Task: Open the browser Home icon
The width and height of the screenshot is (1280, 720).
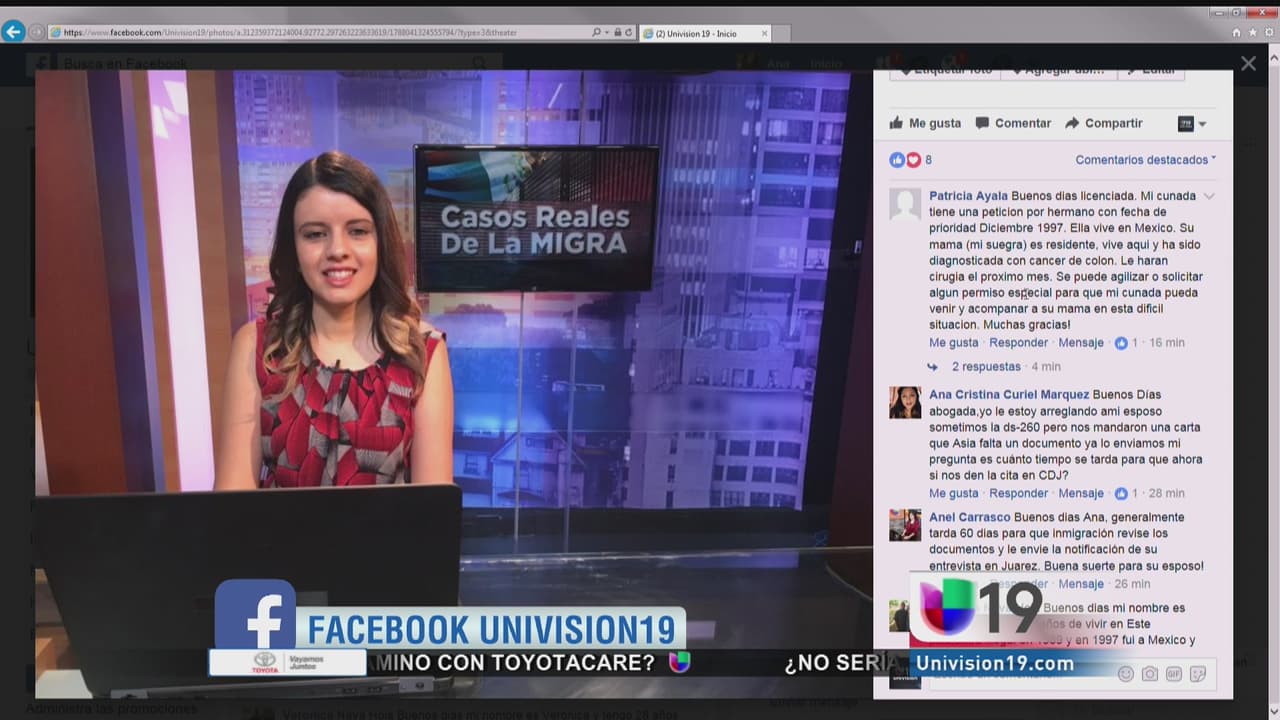Action: (1237, 33)
